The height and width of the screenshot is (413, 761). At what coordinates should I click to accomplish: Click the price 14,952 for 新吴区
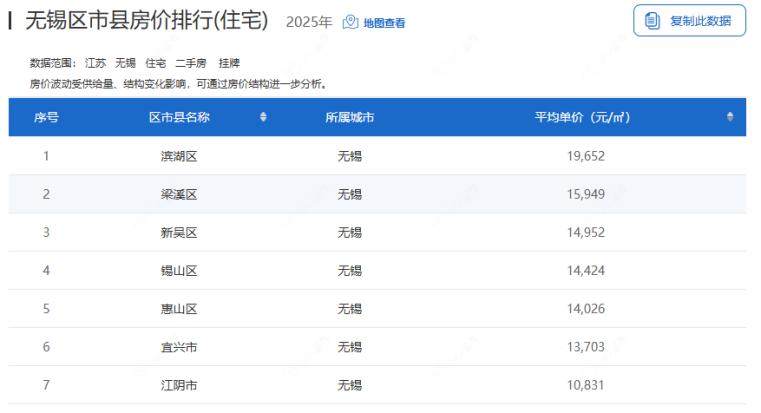586,232
